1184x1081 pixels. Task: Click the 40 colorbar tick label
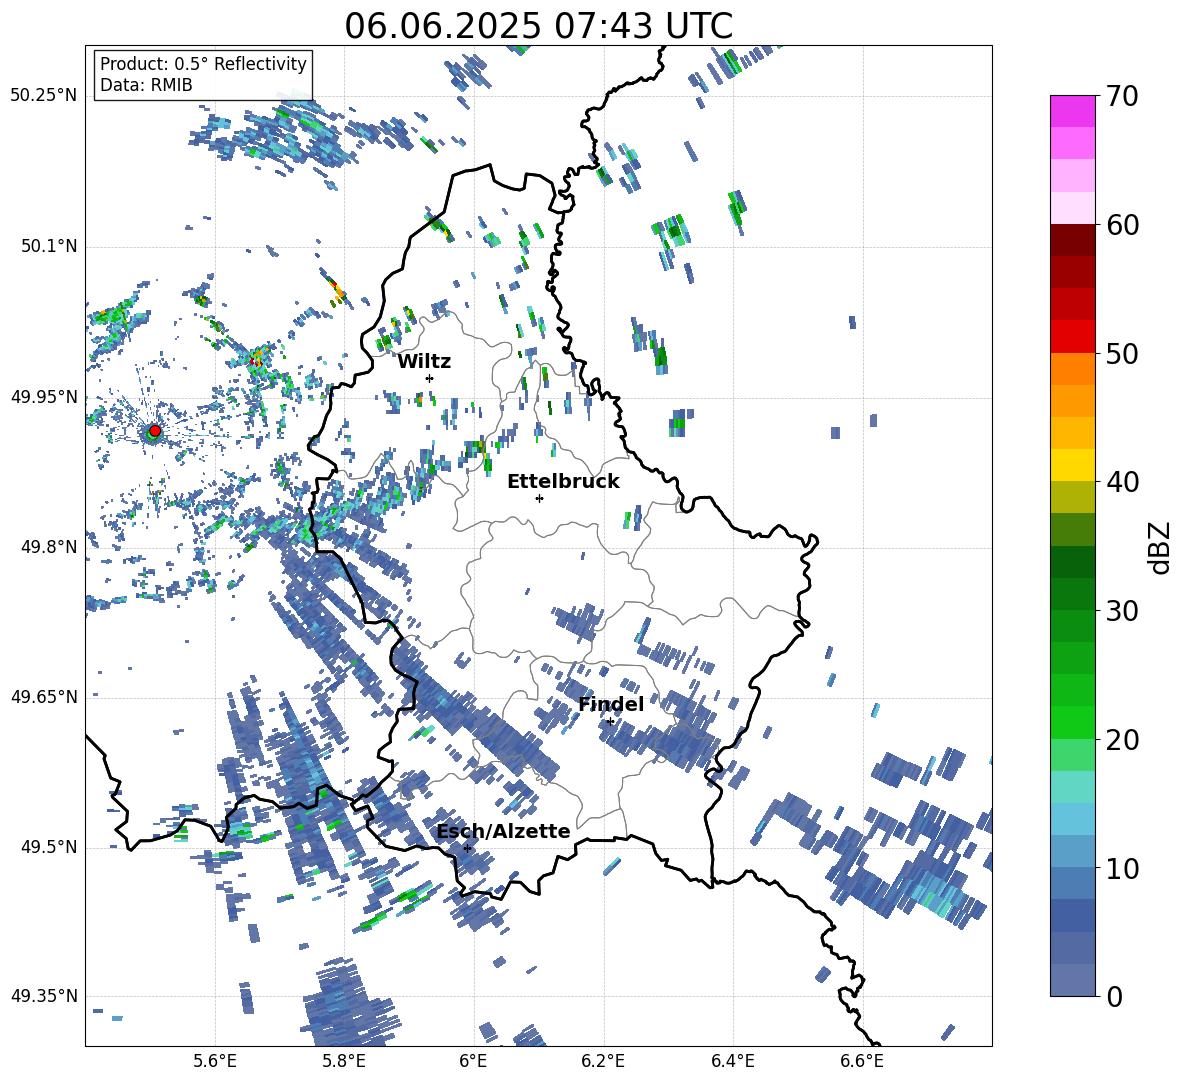1122,482
